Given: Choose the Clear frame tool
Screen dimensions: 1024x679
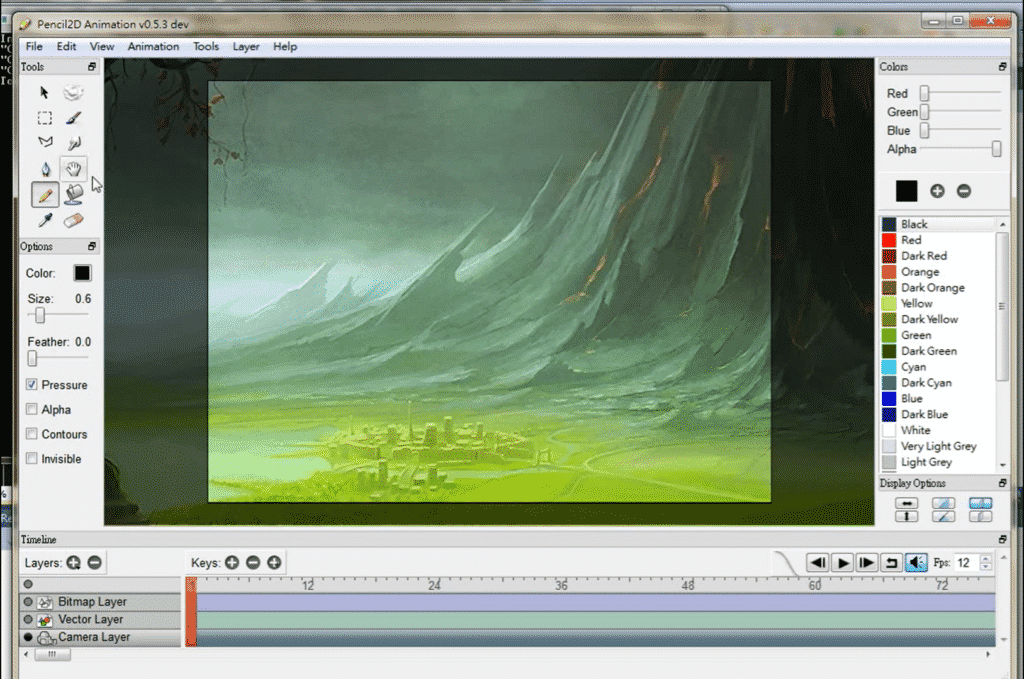Looking at the screenshot, I should (73, 93).
